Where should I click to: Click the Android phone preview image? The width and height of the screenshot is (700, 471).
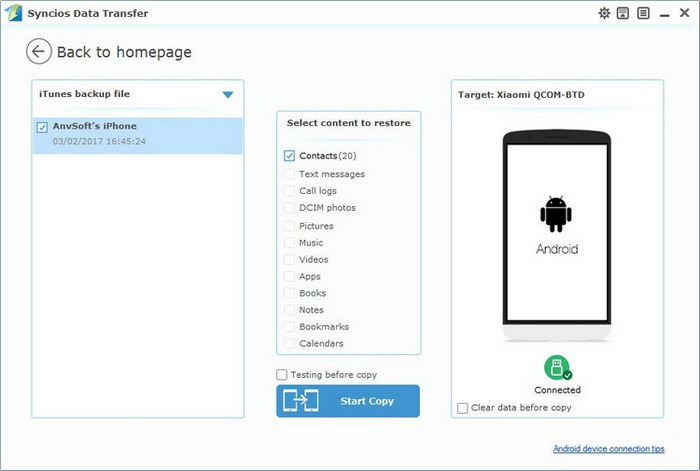click(557, 235)
